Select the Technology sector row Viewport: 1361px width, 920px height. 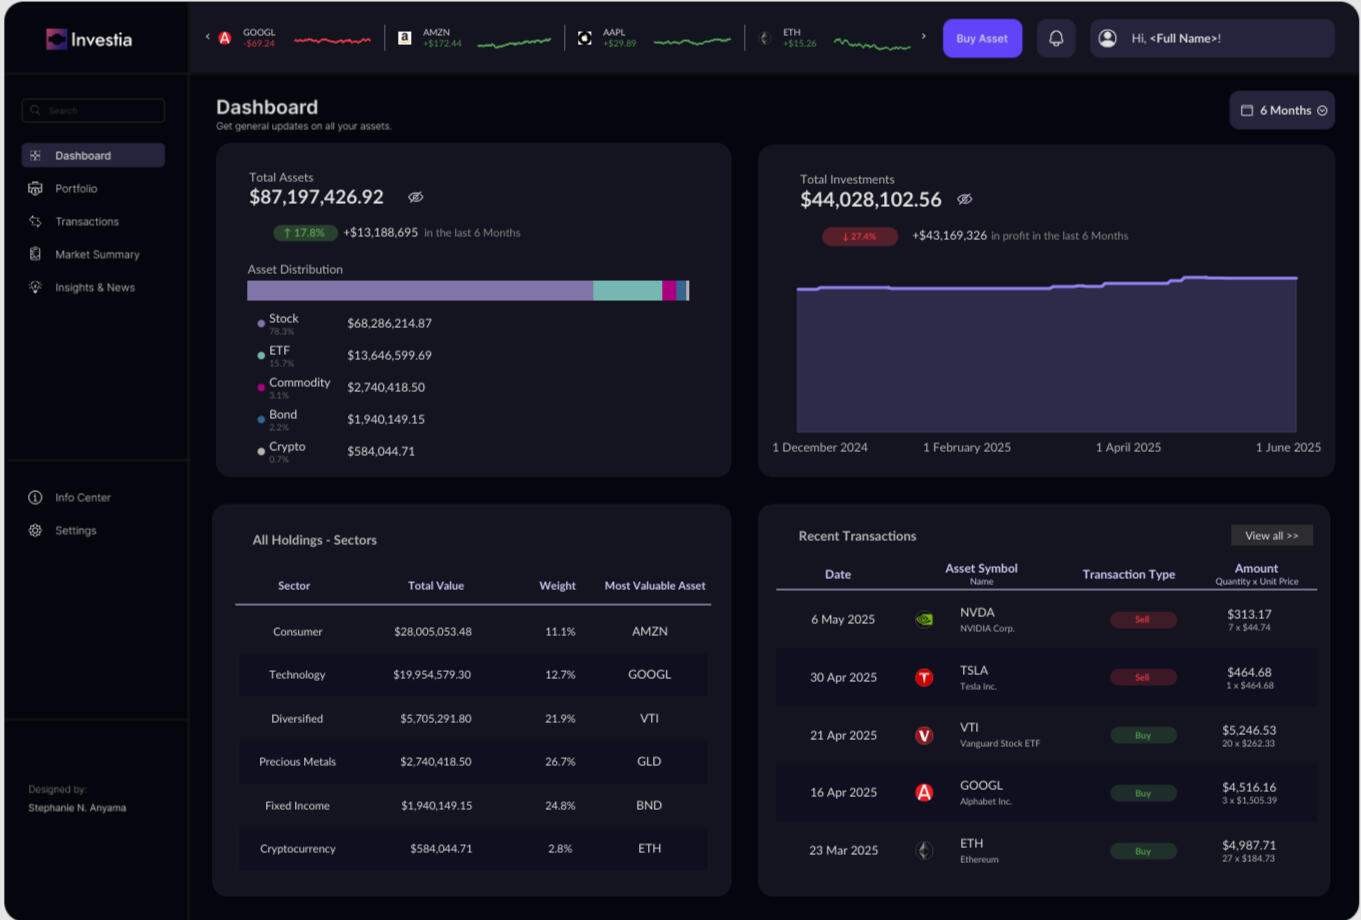click(x=472, y=674)
